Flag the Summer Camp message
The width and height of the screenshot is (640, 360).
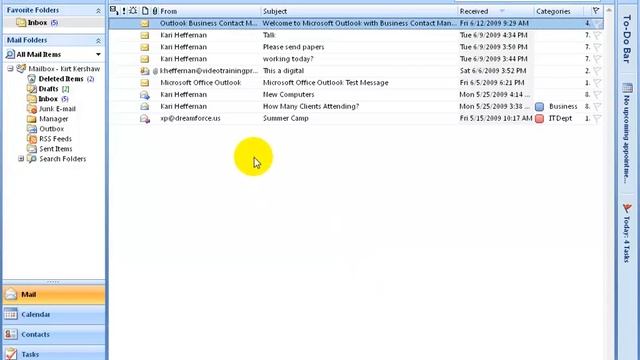597,118
